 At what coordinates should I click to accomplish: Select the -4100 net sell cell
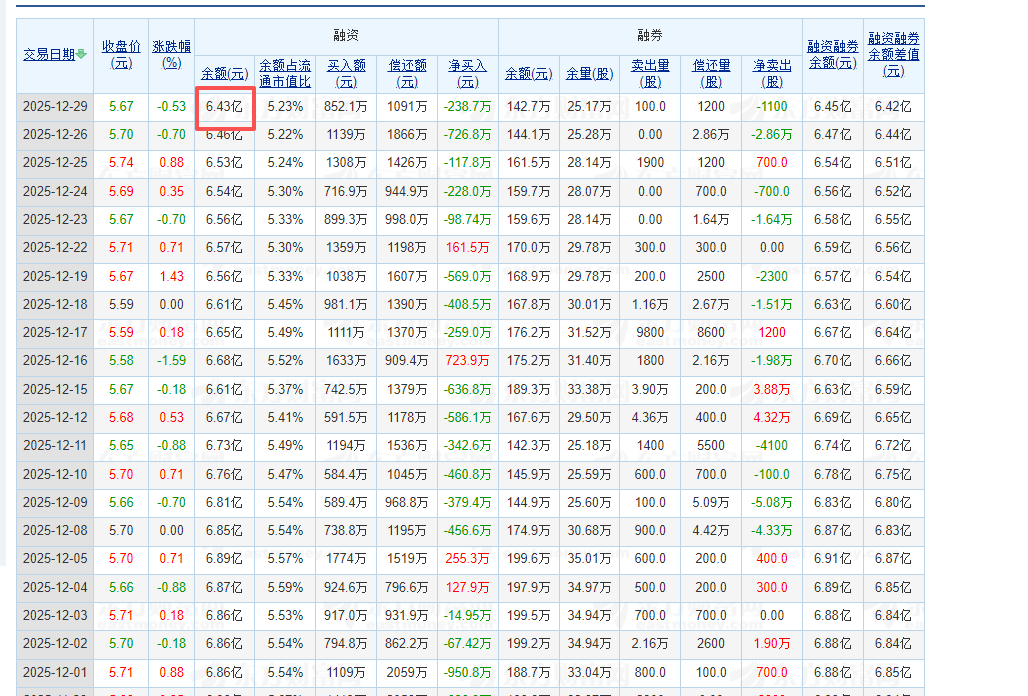click(x=772, y=446)
